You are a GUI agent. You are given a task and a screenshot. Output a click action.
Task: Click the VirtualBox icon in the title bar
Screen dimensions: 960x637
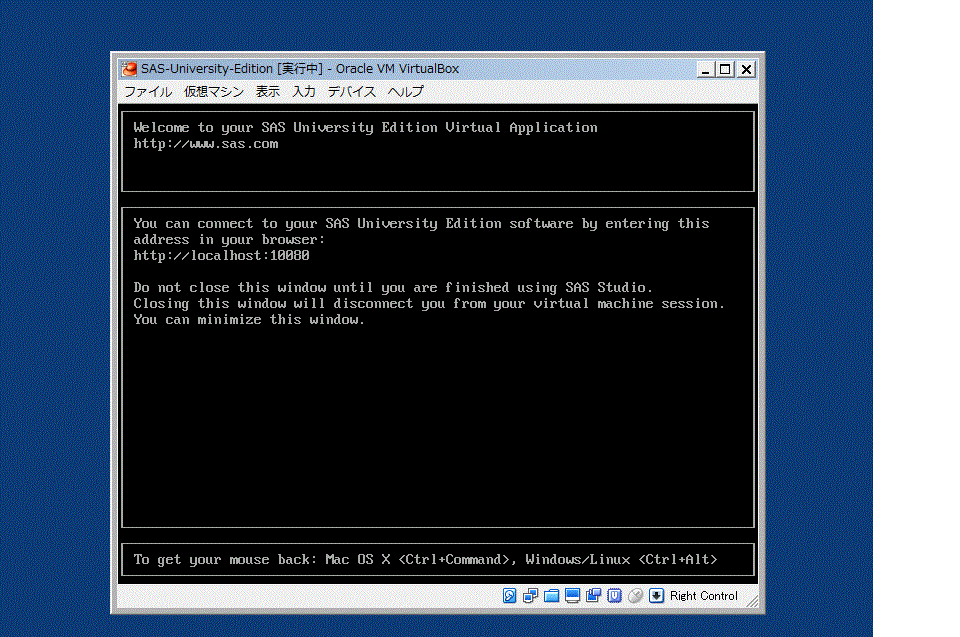129,69
